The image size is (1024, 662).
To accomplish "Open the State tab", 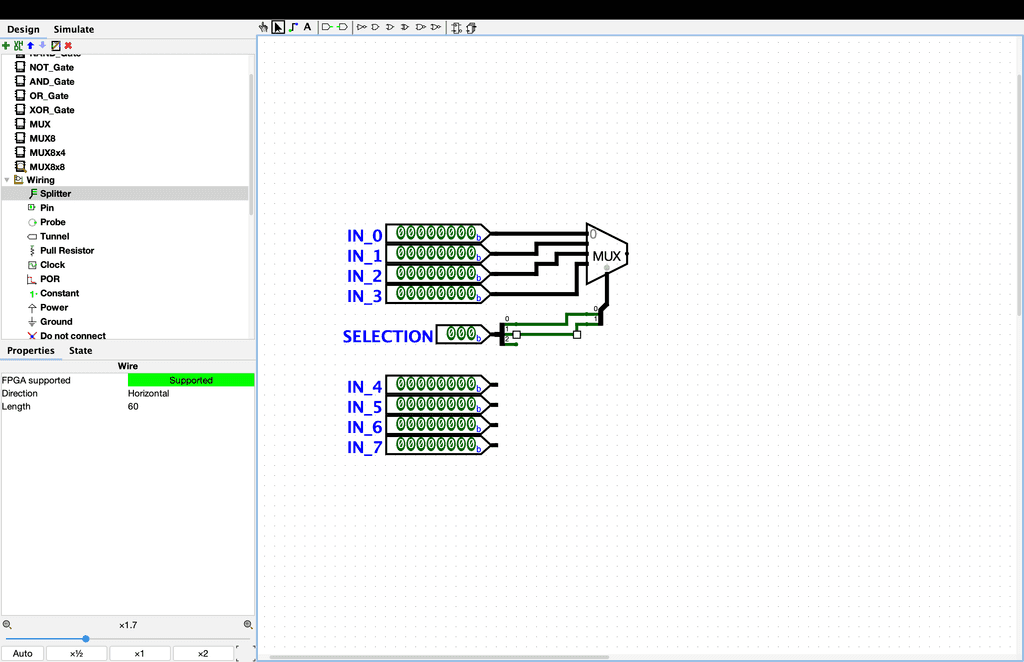I will coord(80,351).
